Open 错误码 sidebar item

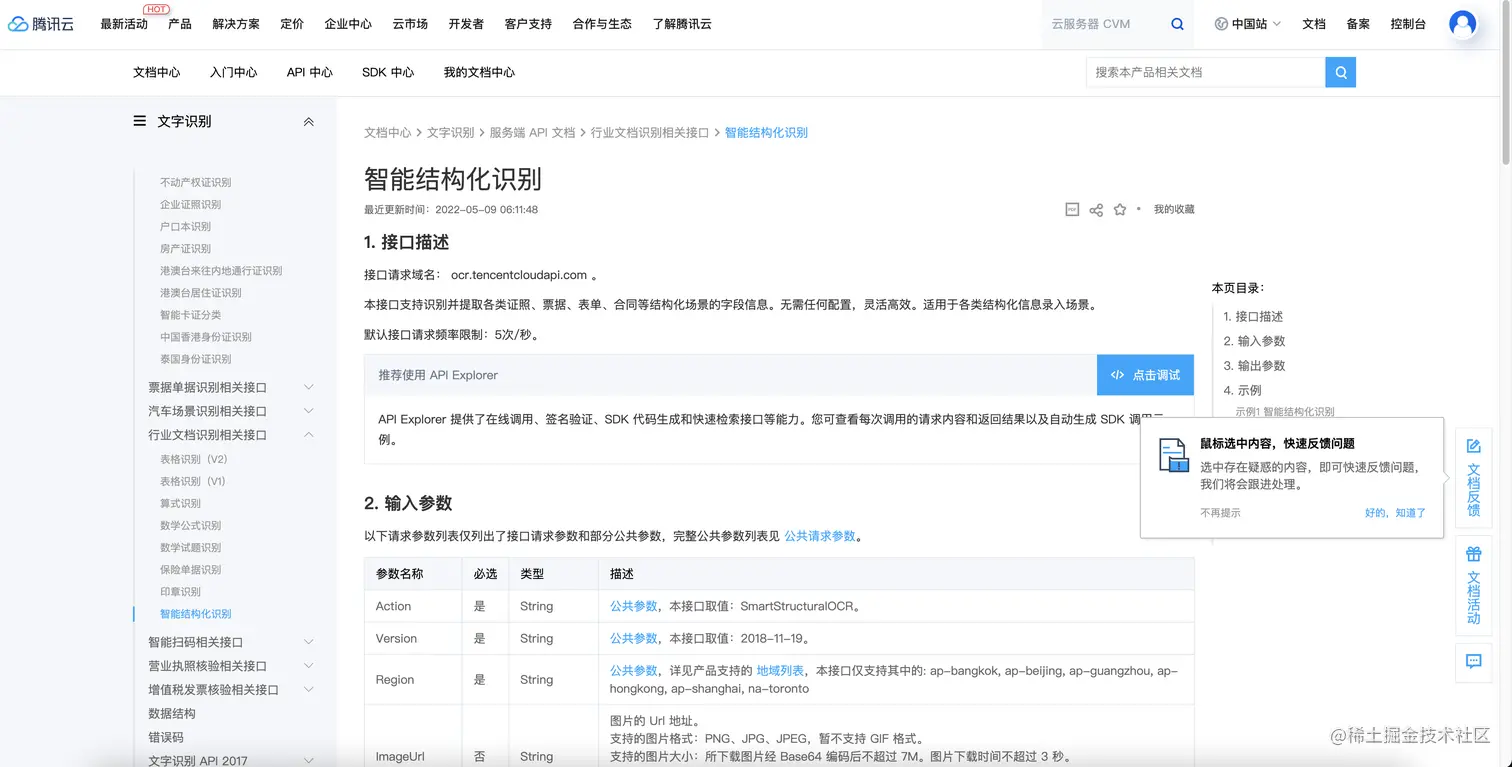(166, 737)
